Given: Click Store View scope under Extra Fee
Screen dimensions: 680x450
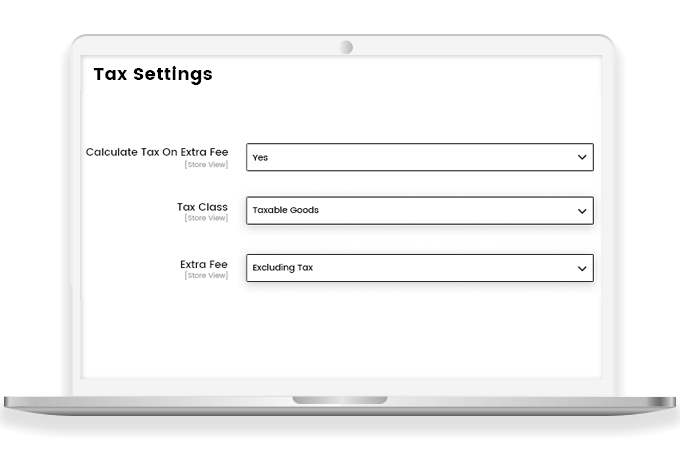Looking at the screenshot, I should tap(206, 275).
